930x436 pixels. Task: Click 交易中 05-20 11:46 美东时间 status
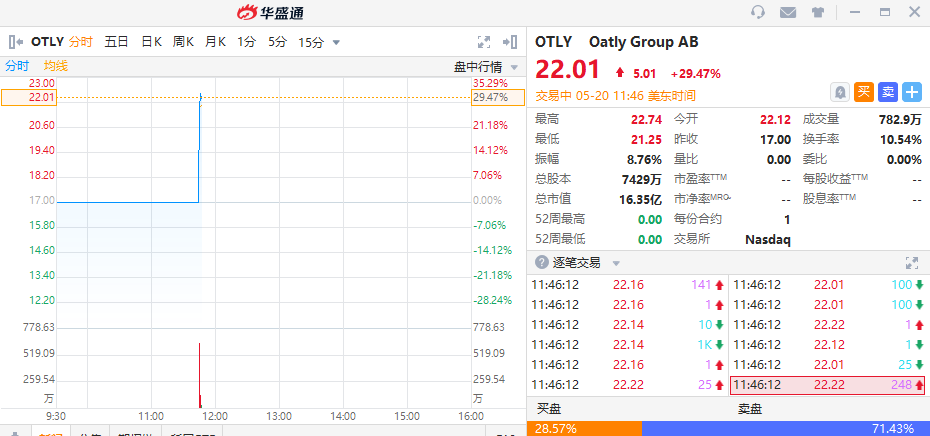point(615,96)
